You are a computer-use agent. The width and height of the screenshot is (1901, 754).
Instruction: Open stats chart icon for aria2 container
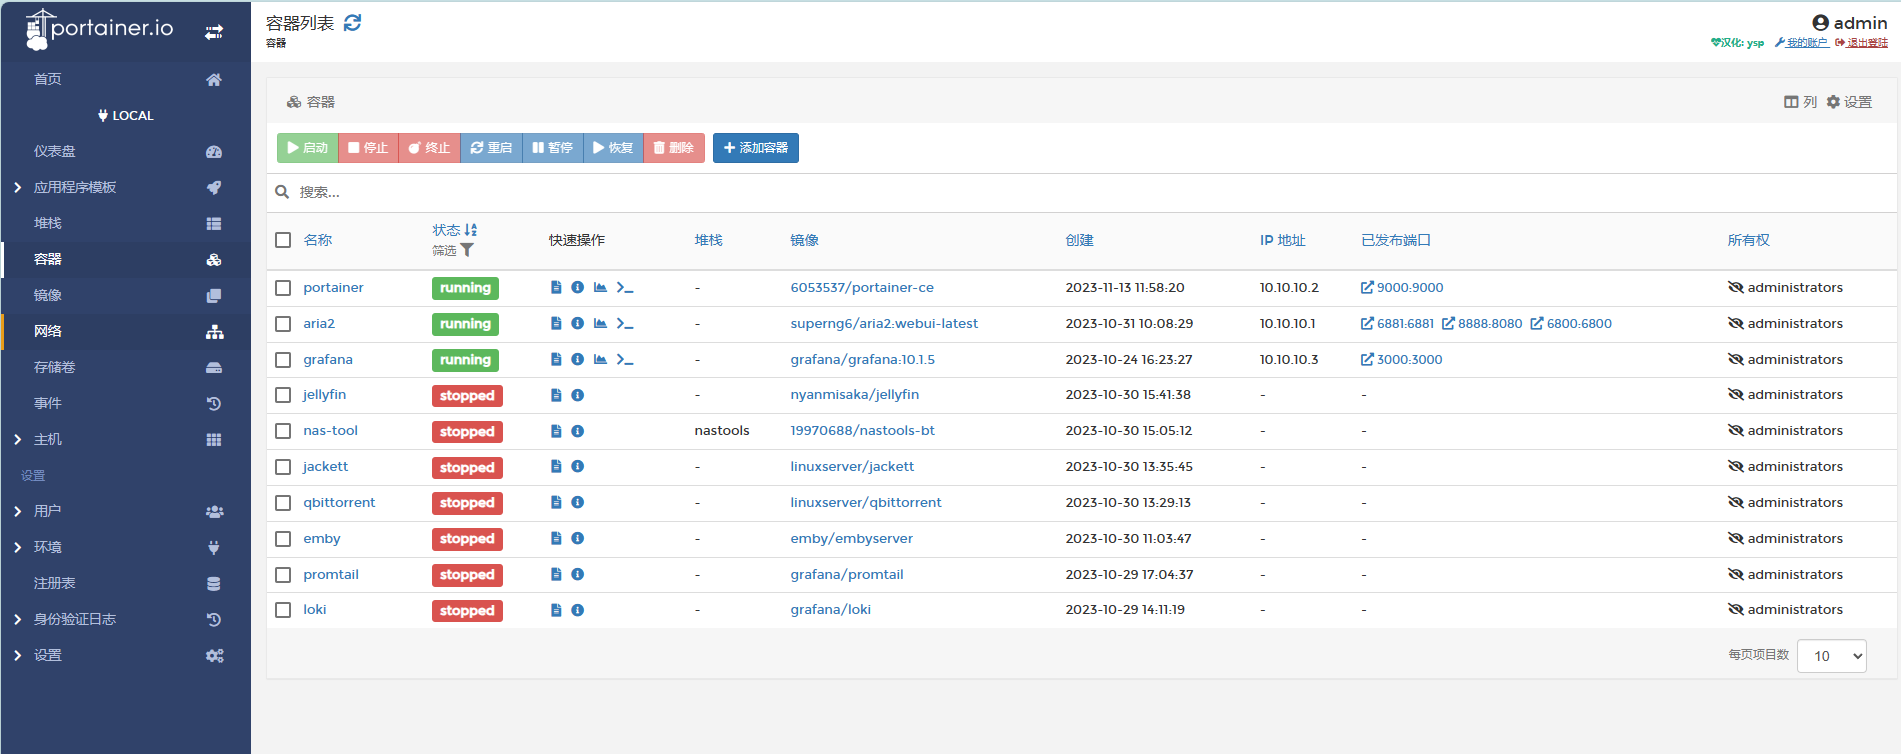(600, 323)
